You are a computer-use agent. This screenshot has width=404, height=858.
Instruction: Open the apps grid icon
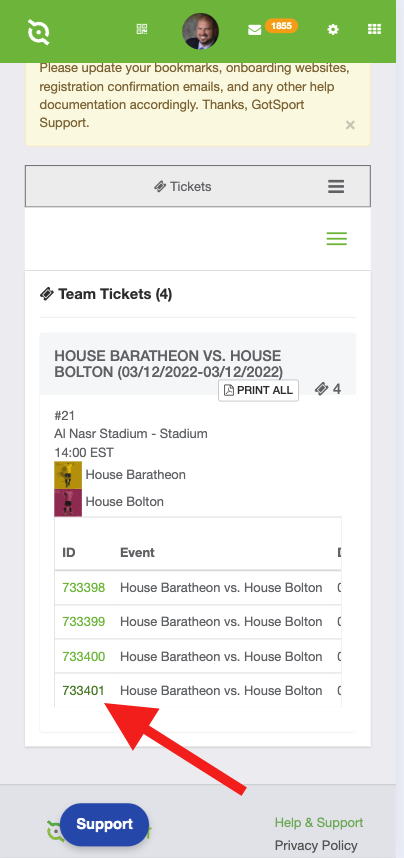pos(374,29)
